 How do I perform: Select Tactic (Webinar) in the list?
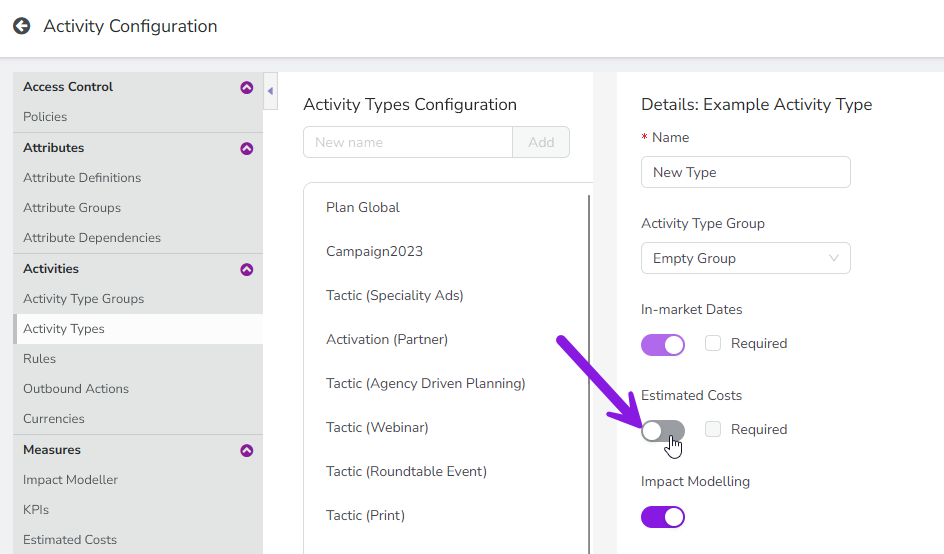pos(377,427)
